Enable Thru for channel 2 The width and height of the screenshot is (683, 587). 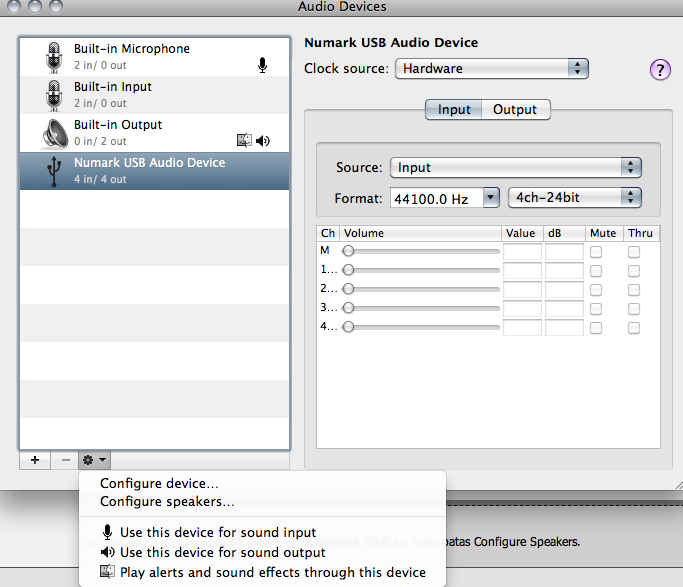634,290
